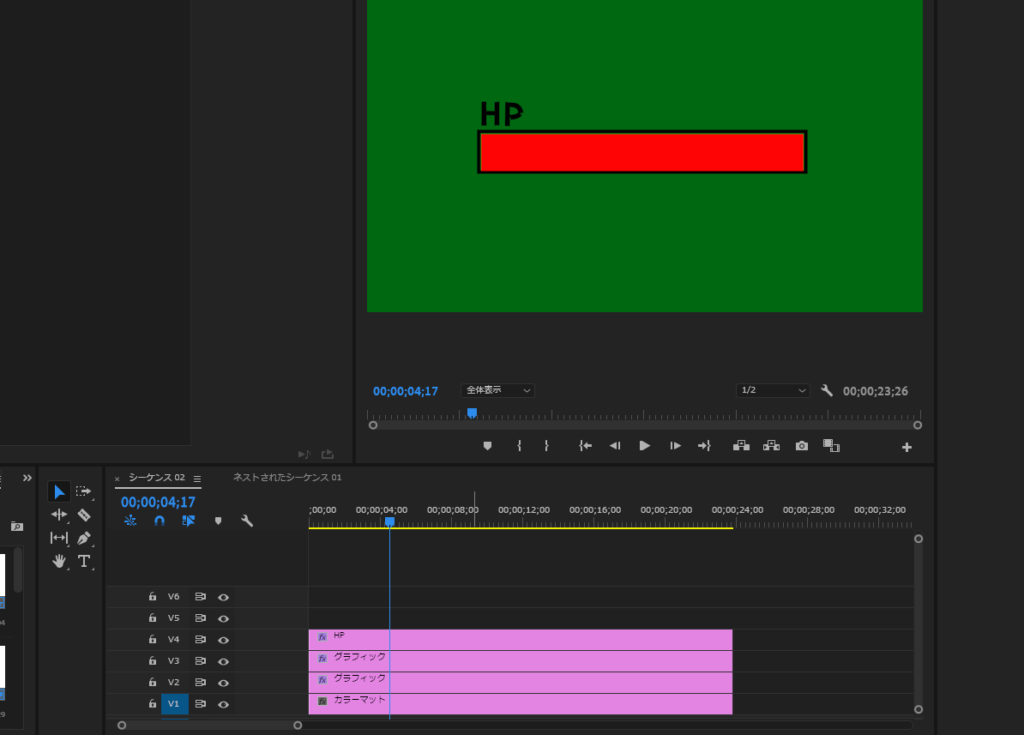Toggle the lock on track V2
The width and height of the screenshot is (1024, 735).
(152, 683)
